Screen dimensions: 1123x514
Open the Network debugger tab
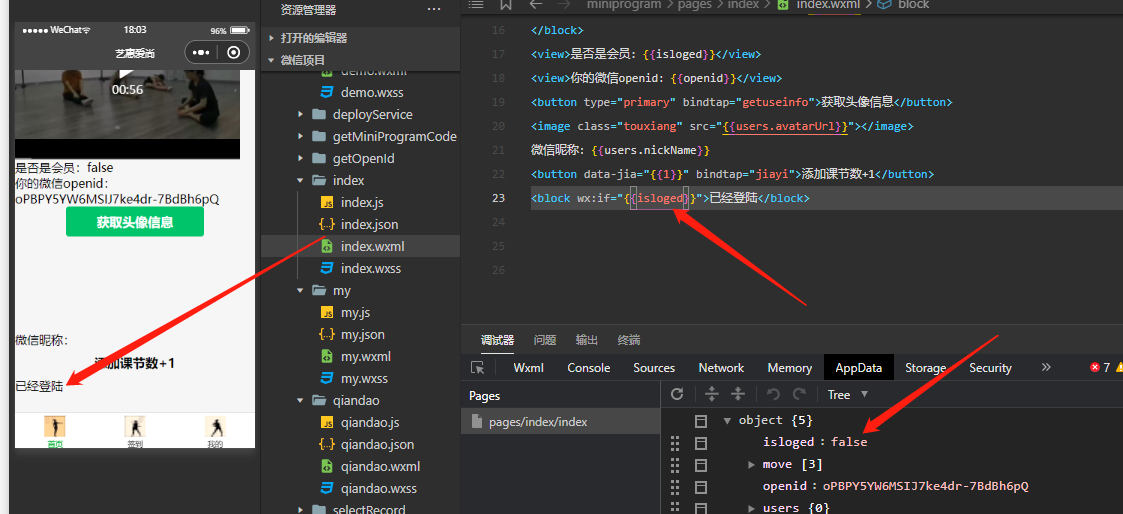[721, 367]
